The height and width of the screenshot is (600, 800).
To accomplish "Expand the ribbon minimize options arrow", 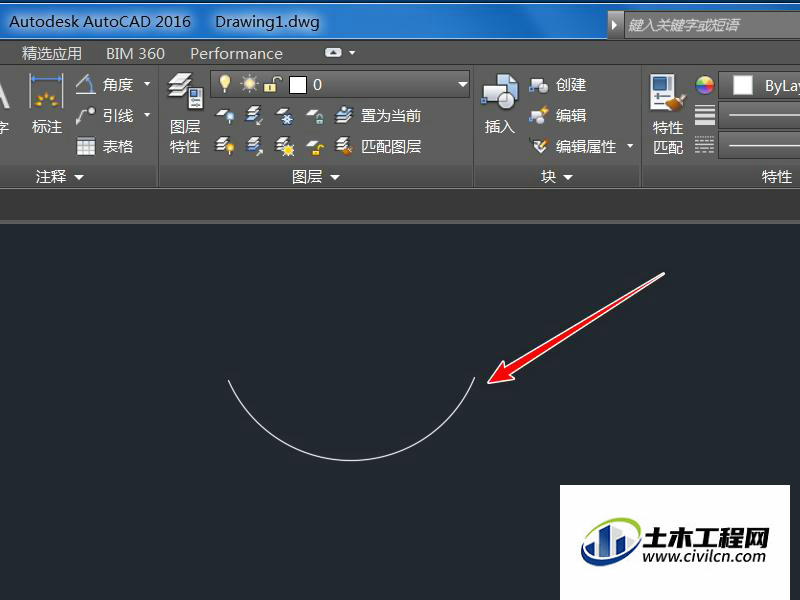I will [352, 53].
